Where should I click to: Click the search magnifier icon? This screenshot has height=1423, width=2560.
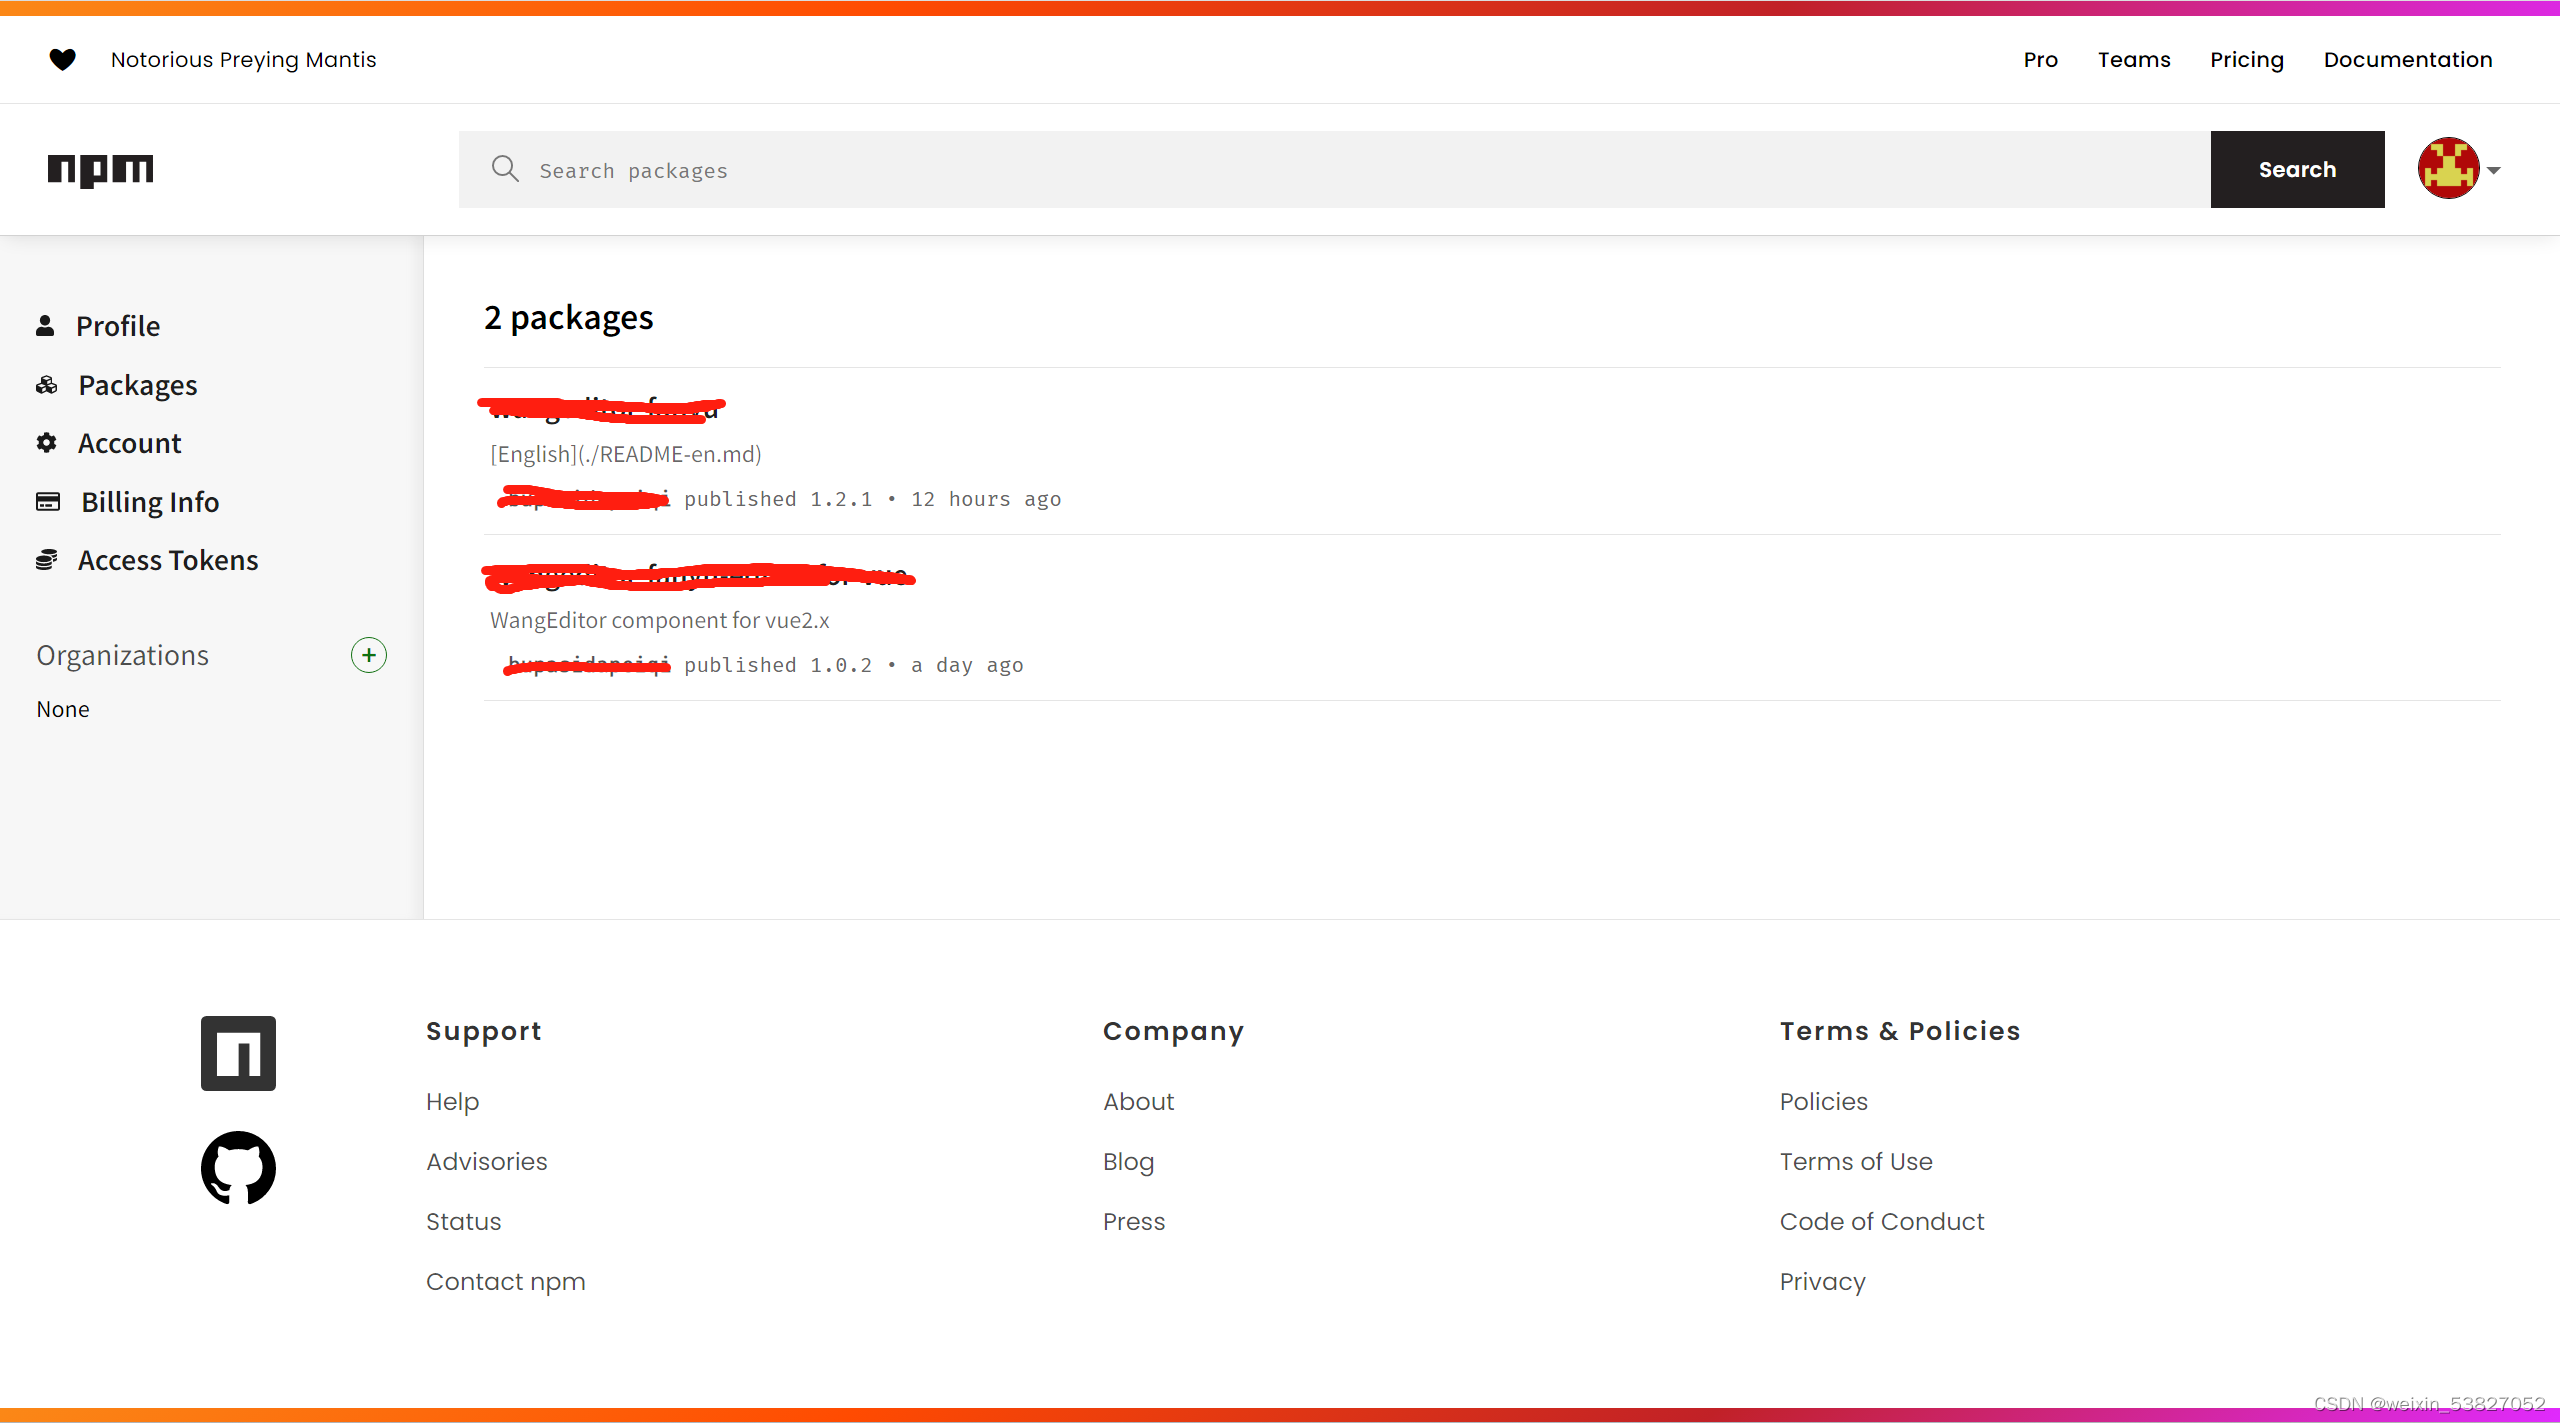[x=505, y=169]
